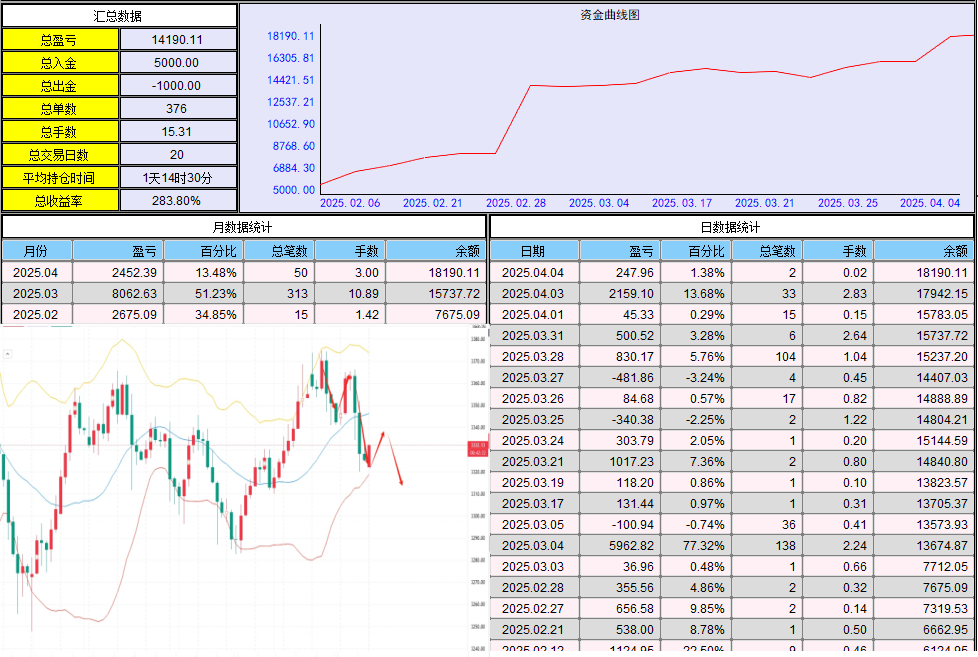Click the 77.32% percentage cell
Screen dimensions: 978x657
point(696,545)
